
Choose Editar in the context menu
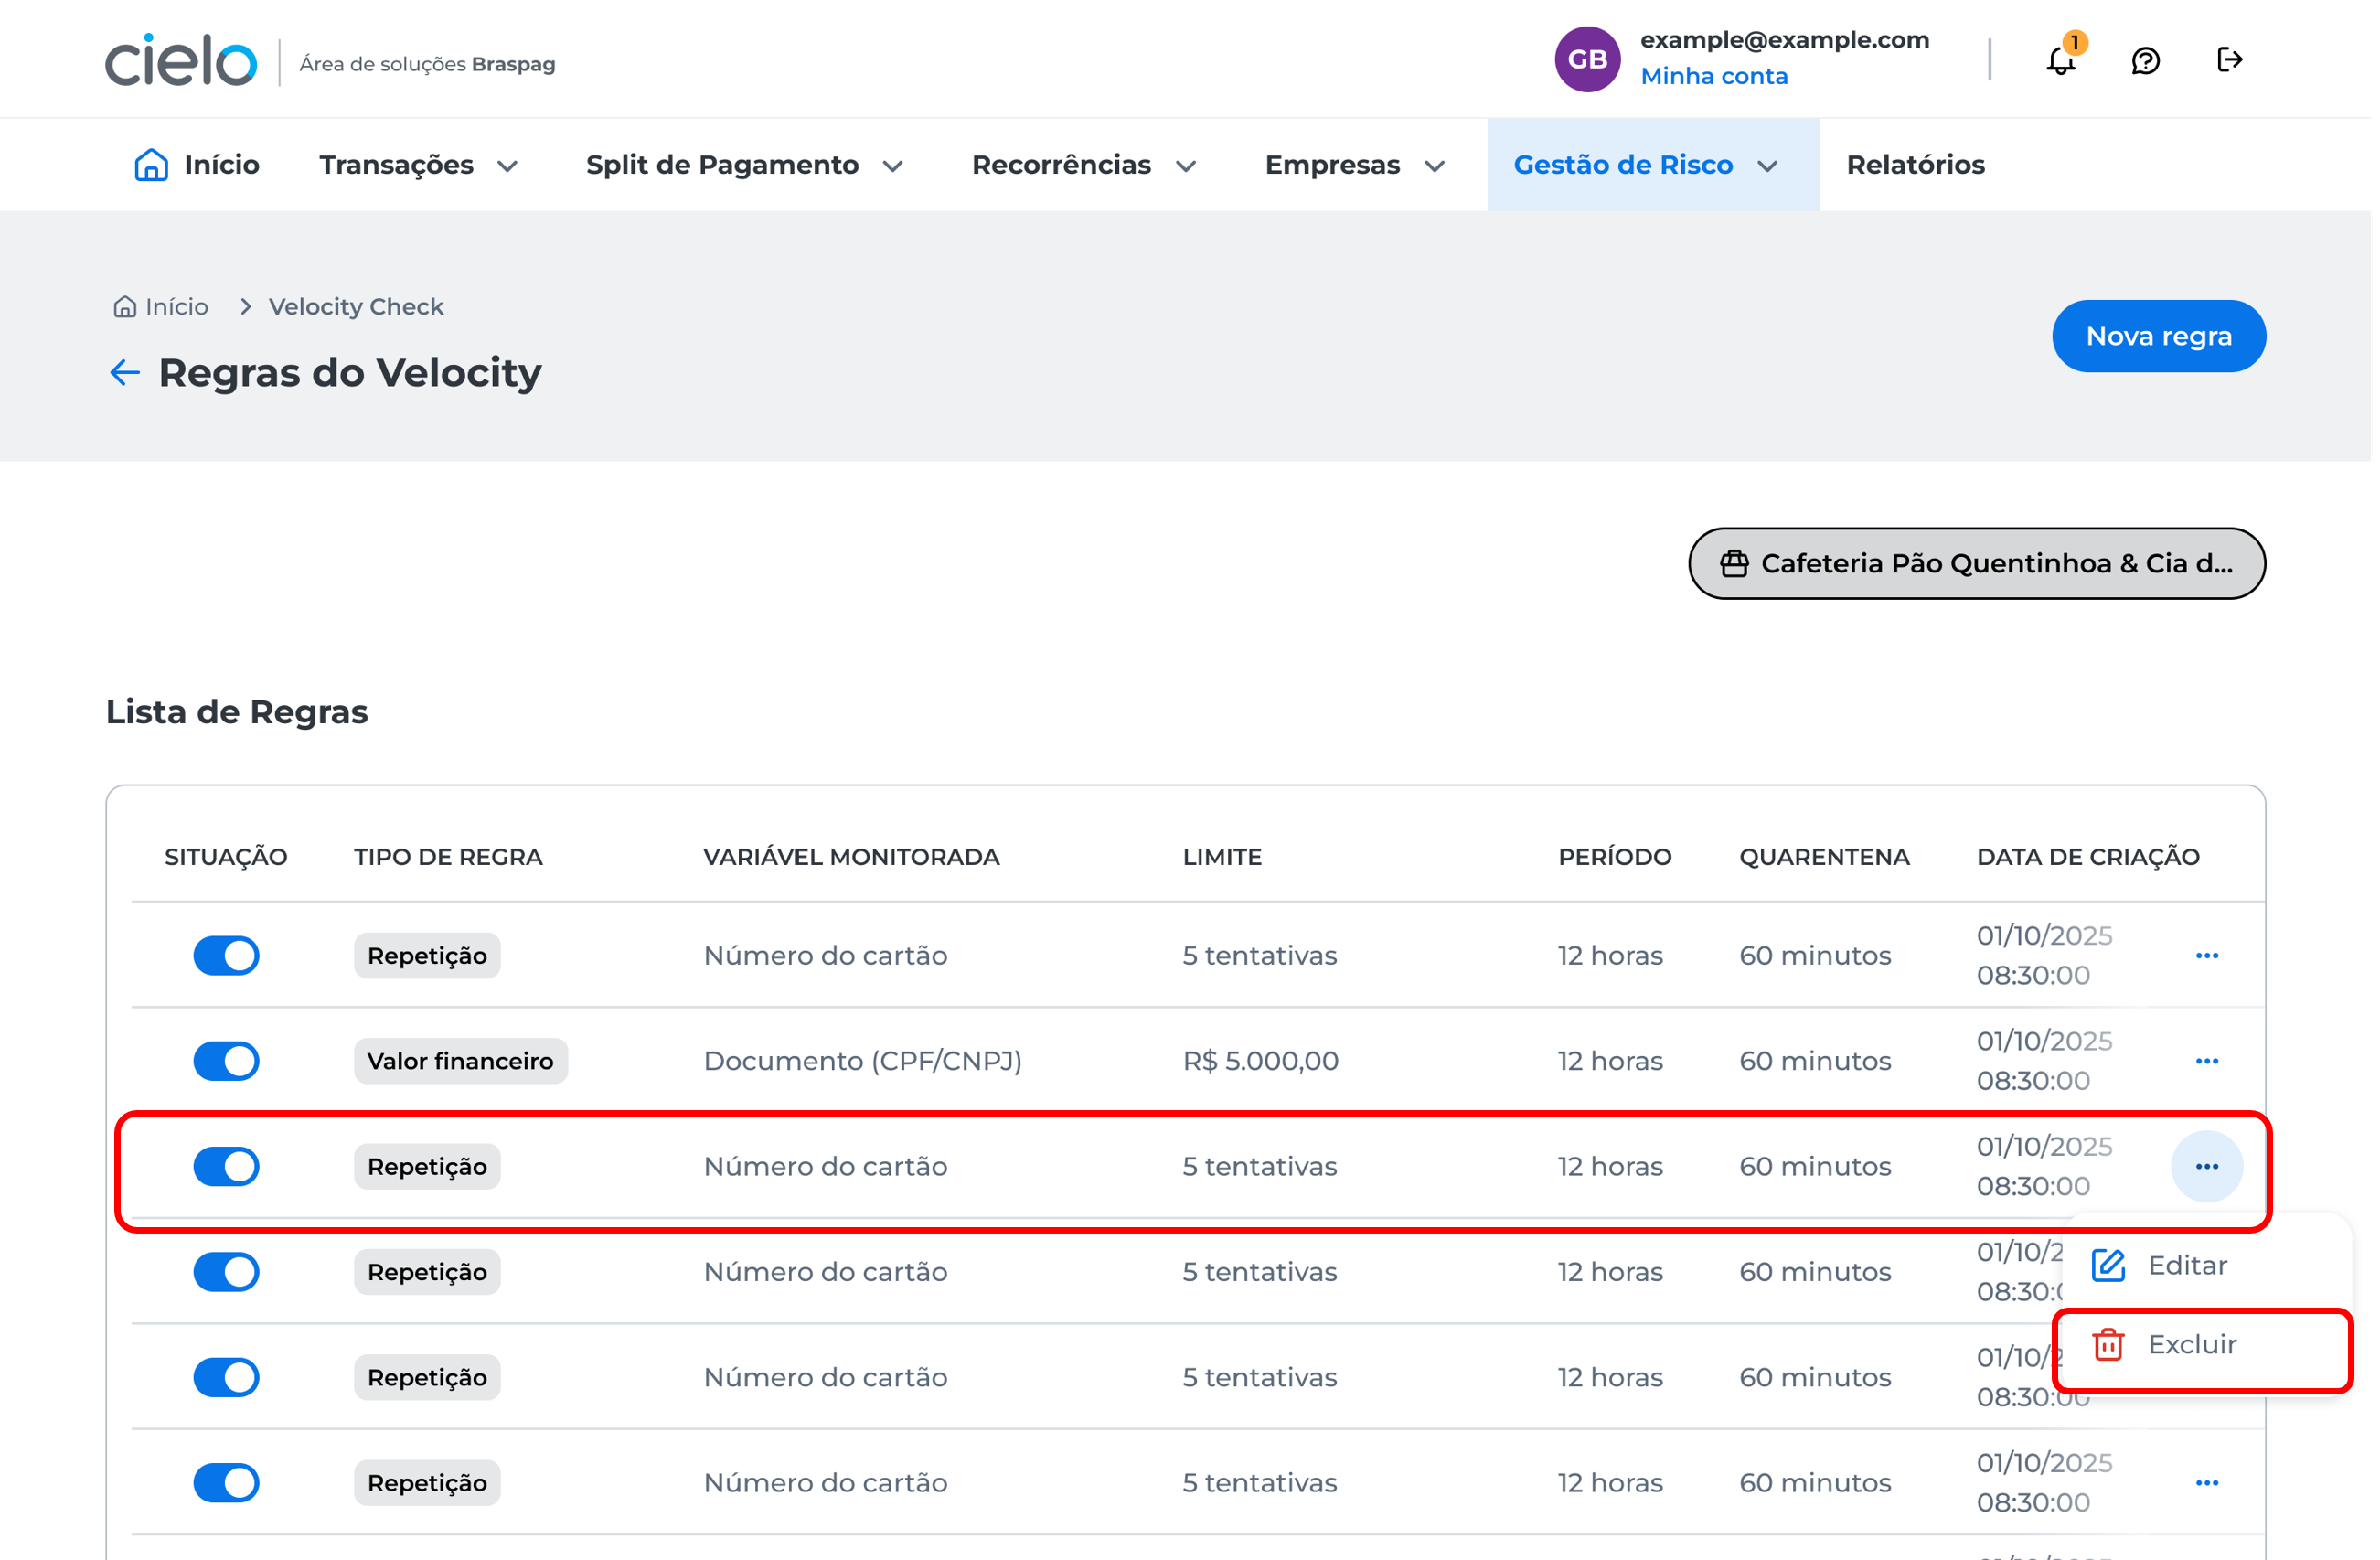(2186, 1266)
